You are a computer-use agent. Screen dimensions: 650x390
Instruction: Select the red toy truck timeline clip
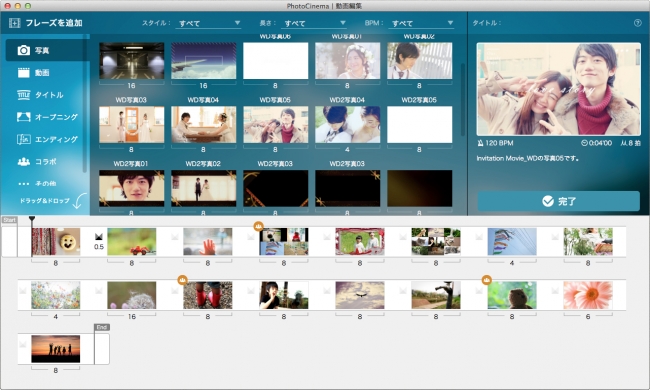132,242
